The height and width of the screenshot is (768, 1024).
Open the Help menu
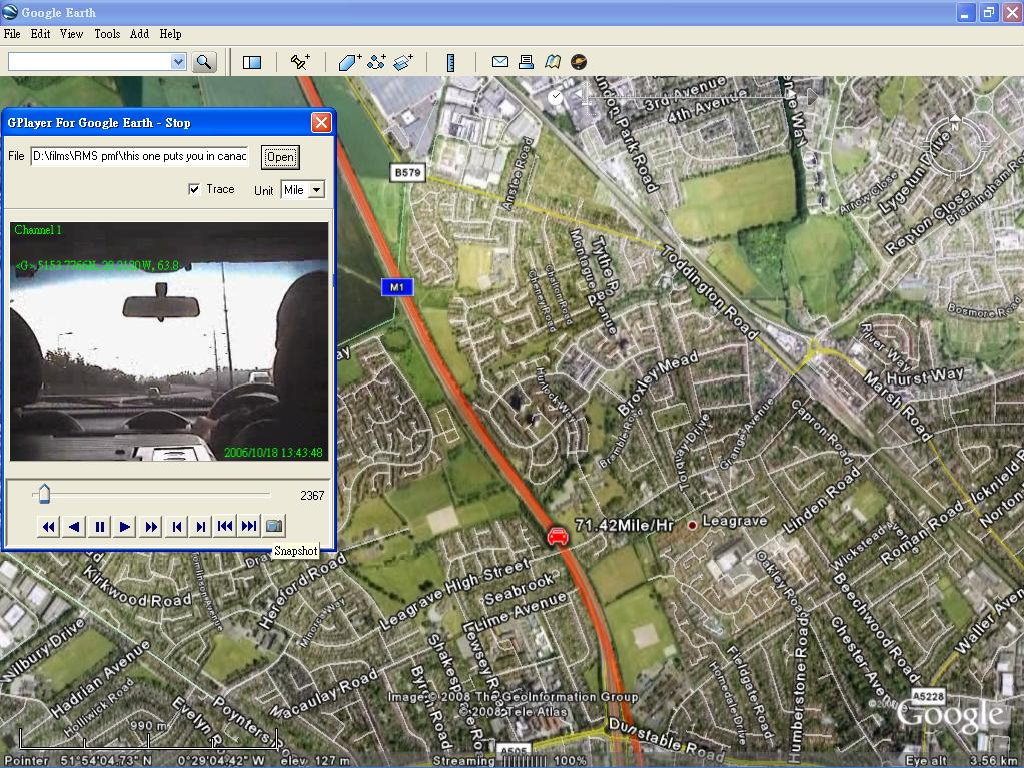[170, 34]
